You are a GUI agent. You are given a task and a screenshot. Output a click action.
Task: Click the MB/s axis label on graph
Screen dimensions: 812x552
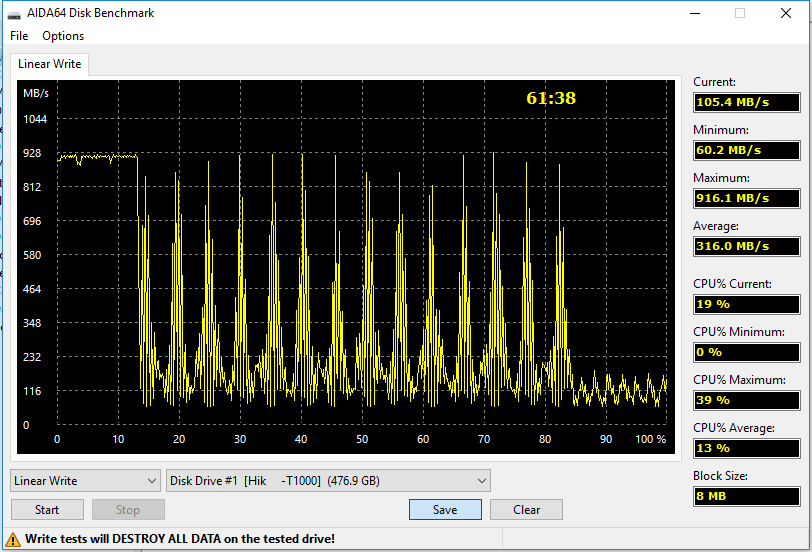(36, 93)
